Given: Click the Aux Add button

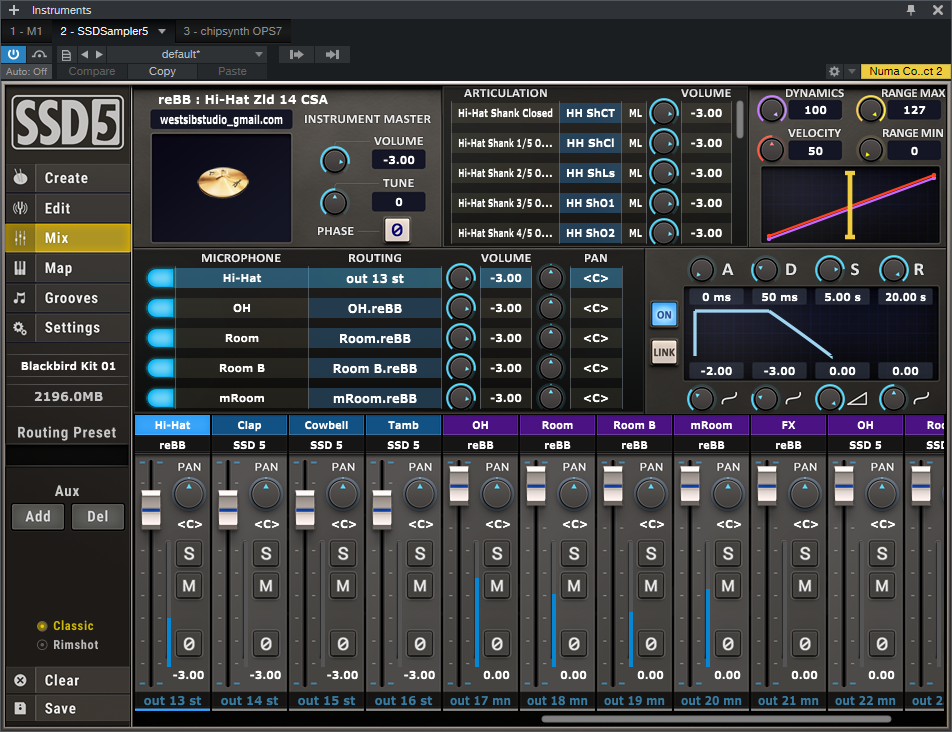Looking at the screenshot, I should pyautogui.click(x=38, y=517).
